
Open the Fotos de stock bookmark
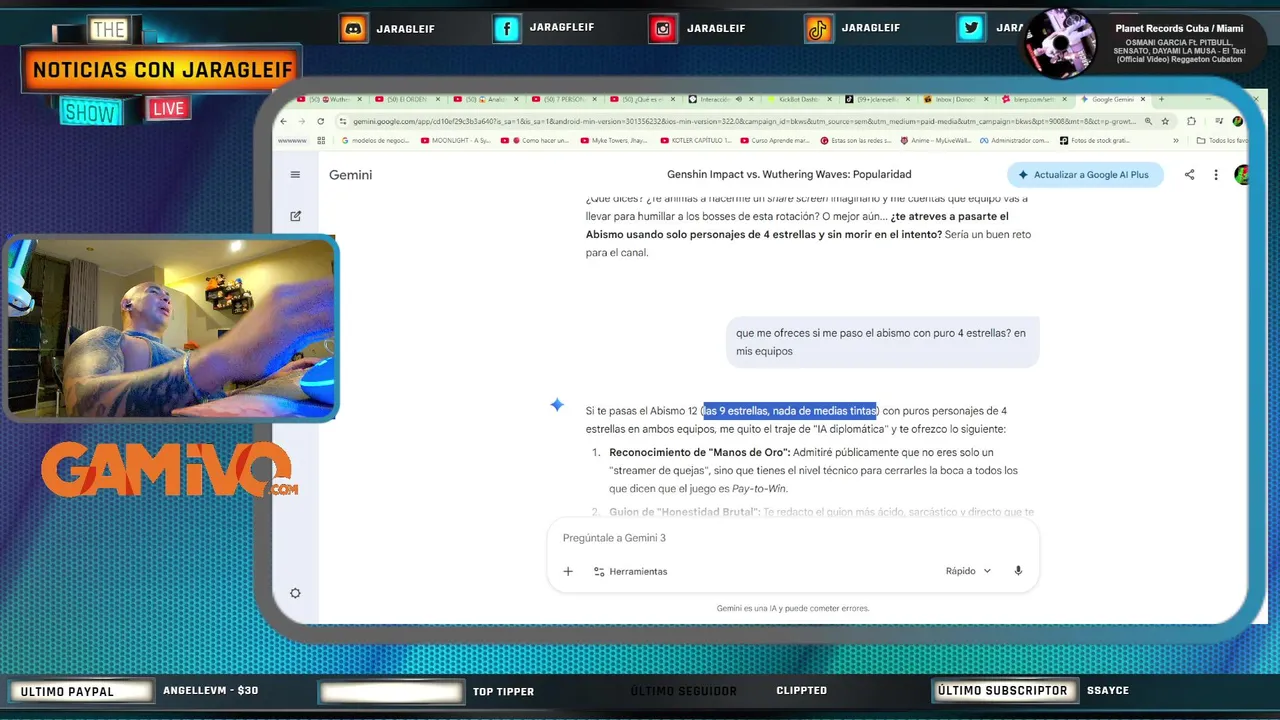click(1093, 141)
